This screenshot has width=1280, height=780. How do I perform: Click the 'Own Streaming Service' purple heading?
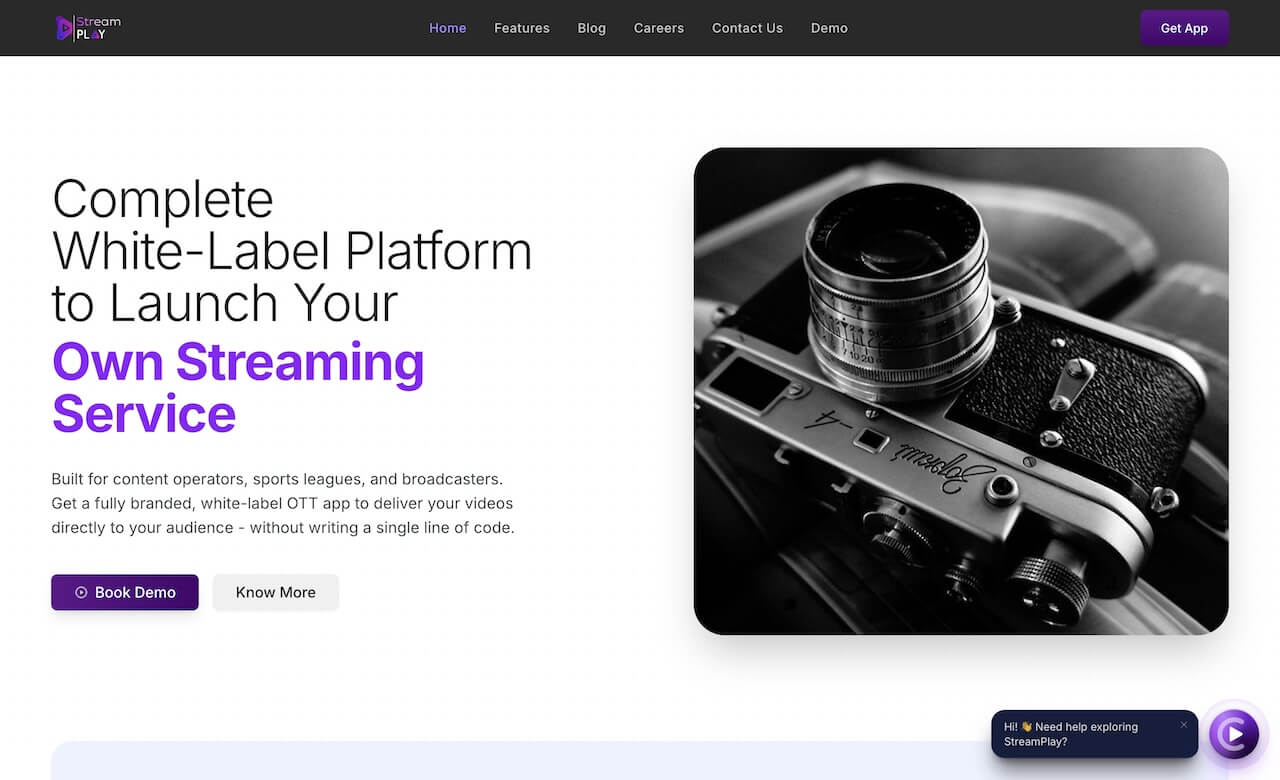pyautogui.click(x=238, y=388)
